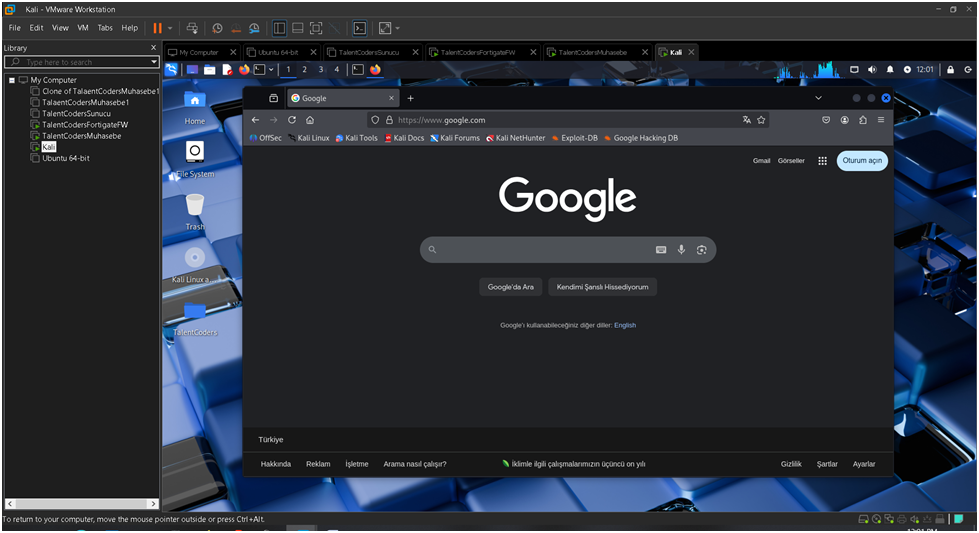Click the Kali volume speaker icon

872,70
